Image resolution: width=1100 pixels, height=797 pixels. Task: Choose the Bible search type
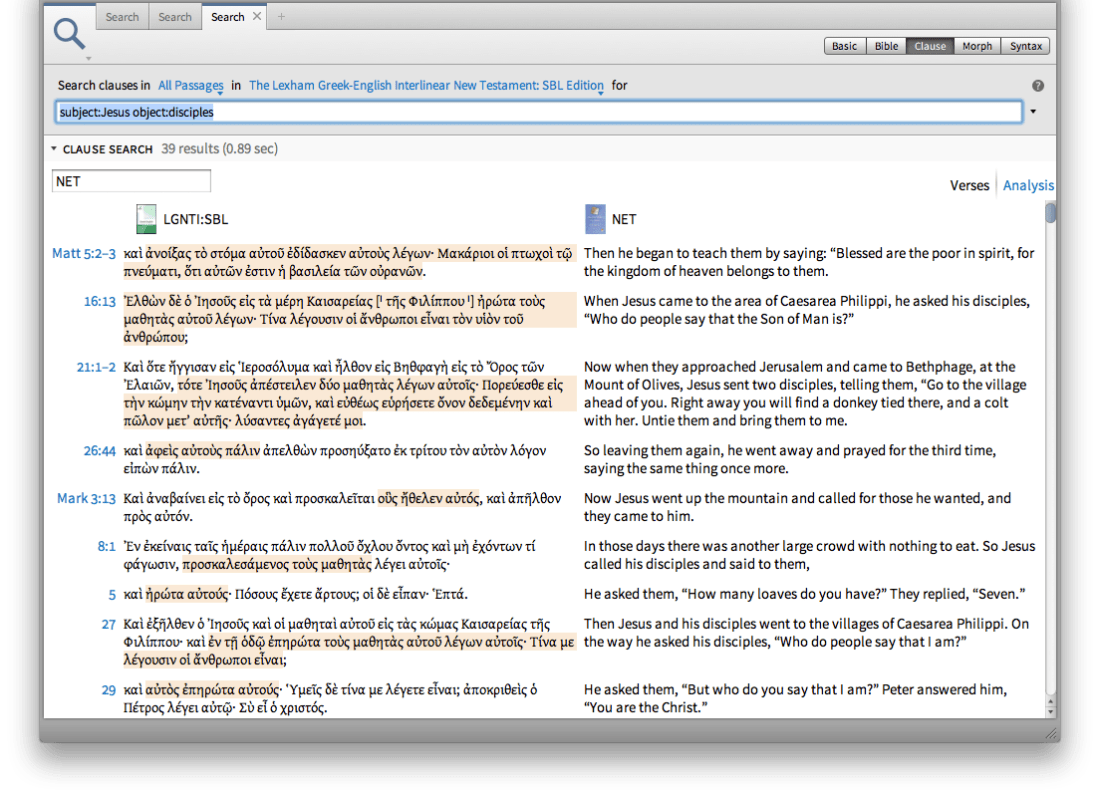886,46
